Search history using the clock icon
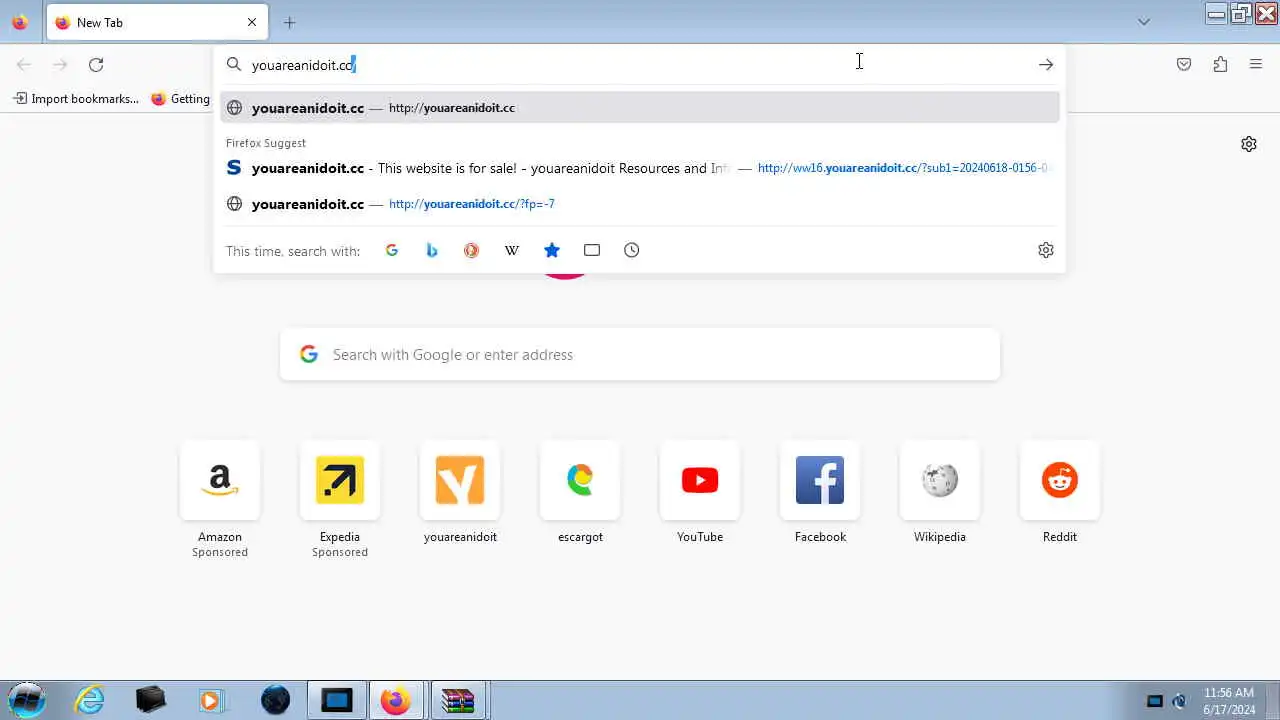 [632, 250]
